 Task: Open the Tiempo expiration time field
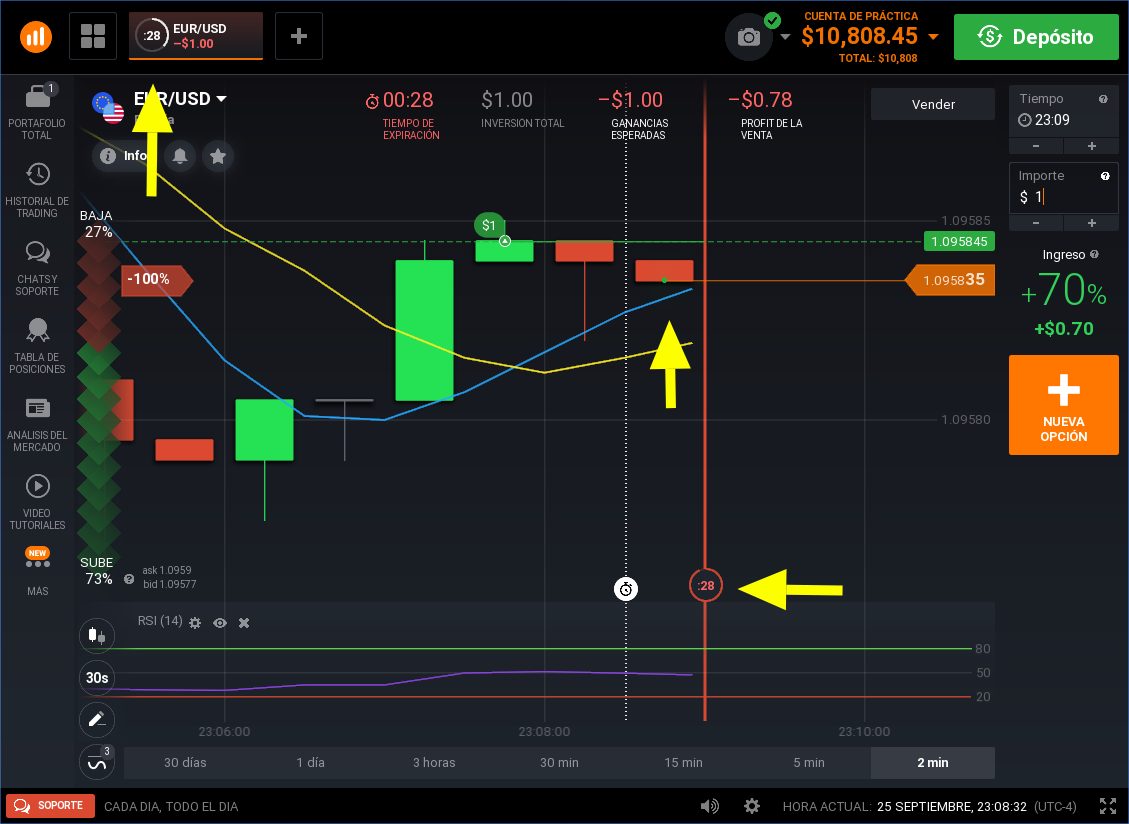click(1063, 111)
